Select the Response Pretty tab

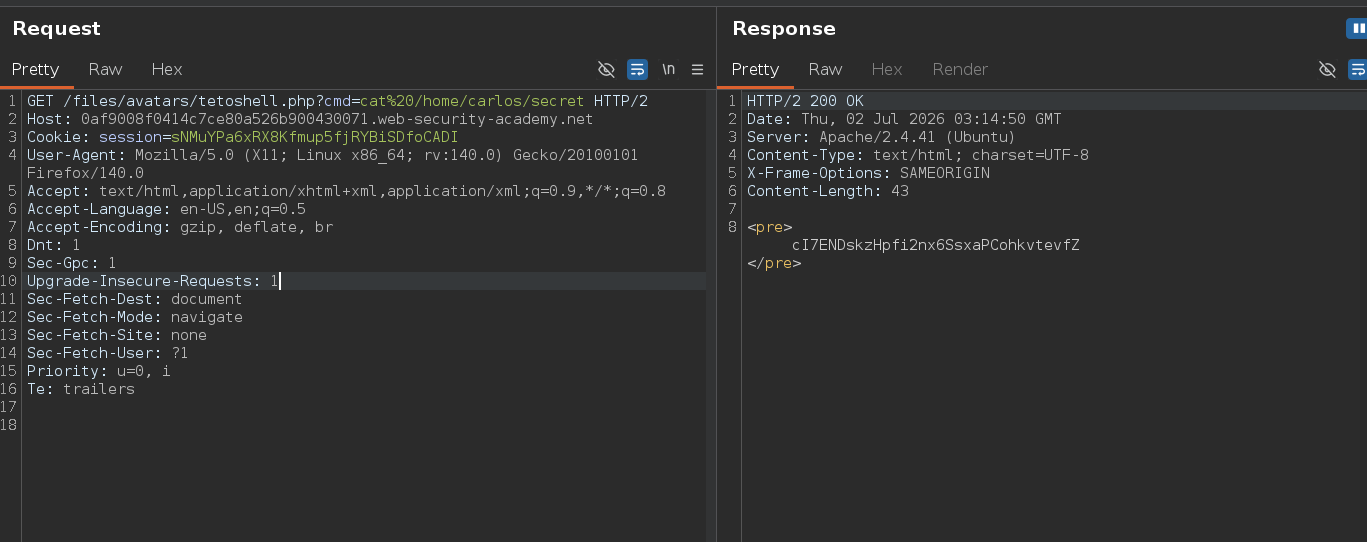[x=755, y=69]
